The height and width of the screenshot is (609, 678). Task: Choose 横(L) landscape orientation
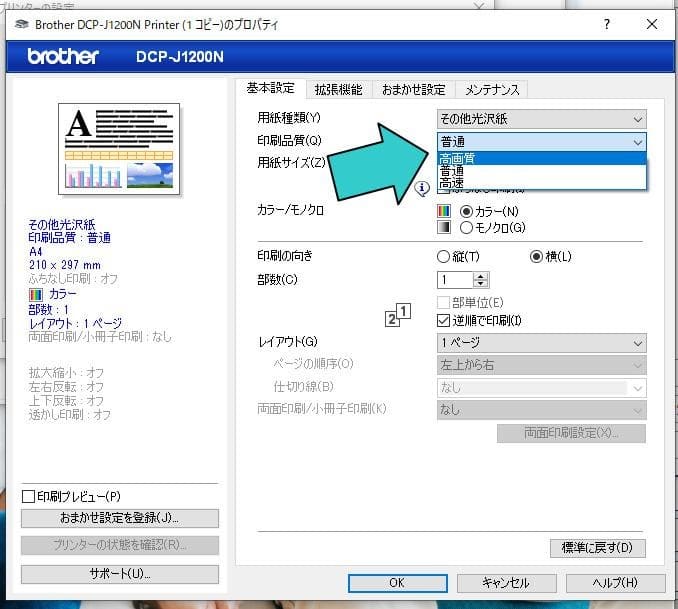click(x=536, y=256)
